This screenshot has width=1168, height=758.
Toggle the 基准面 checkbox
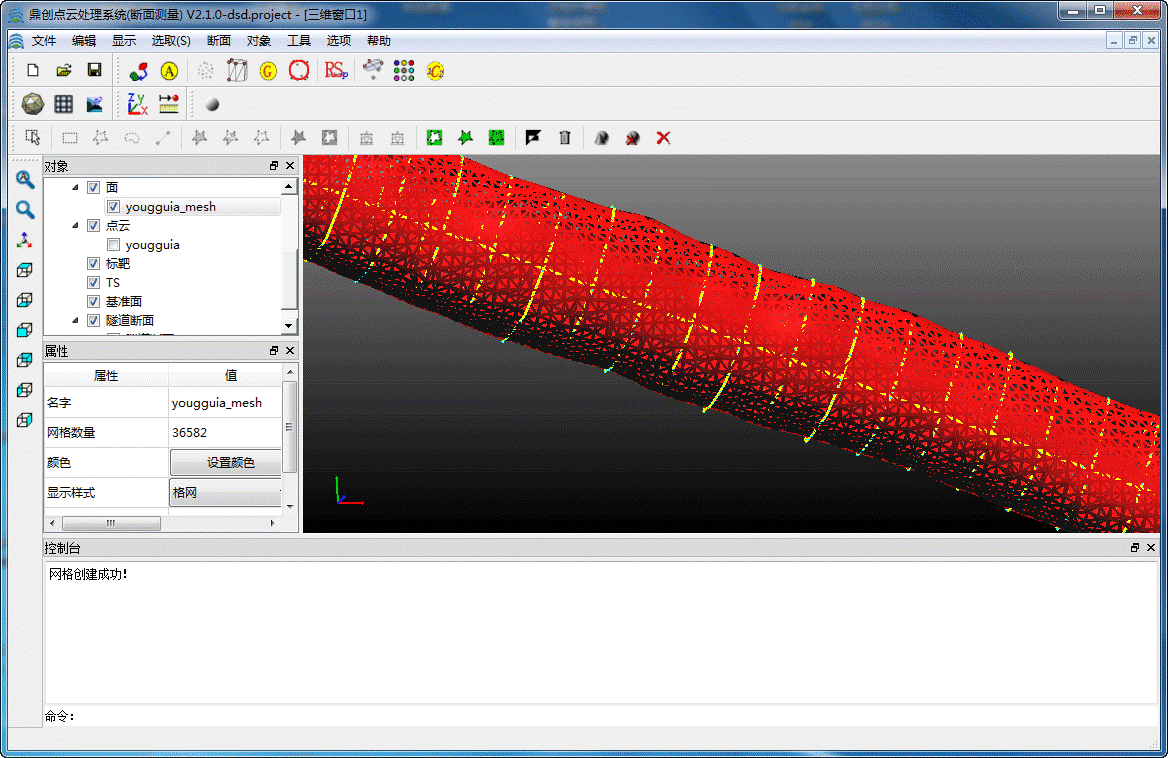click(x=94, y=302)
